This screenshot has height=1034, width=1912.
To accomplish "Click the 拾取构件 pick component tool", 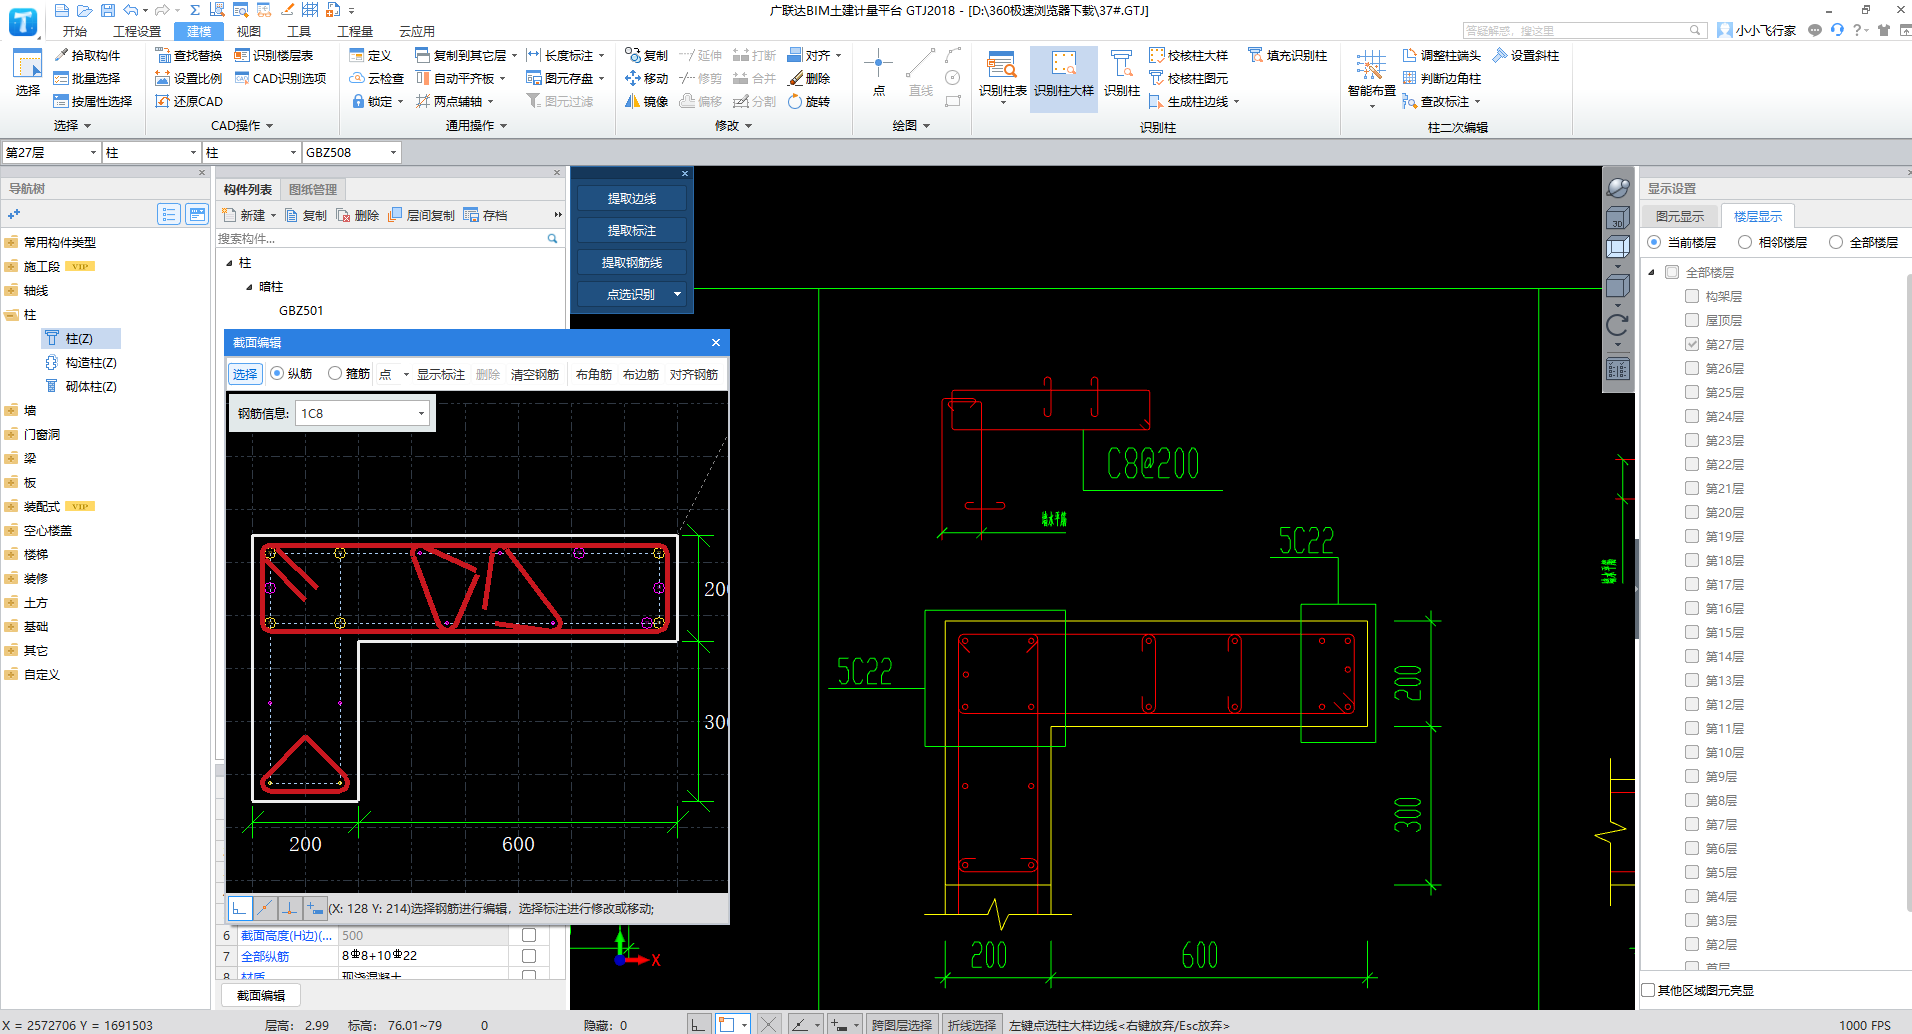I will pyautogui.click(x=87, y=55).
